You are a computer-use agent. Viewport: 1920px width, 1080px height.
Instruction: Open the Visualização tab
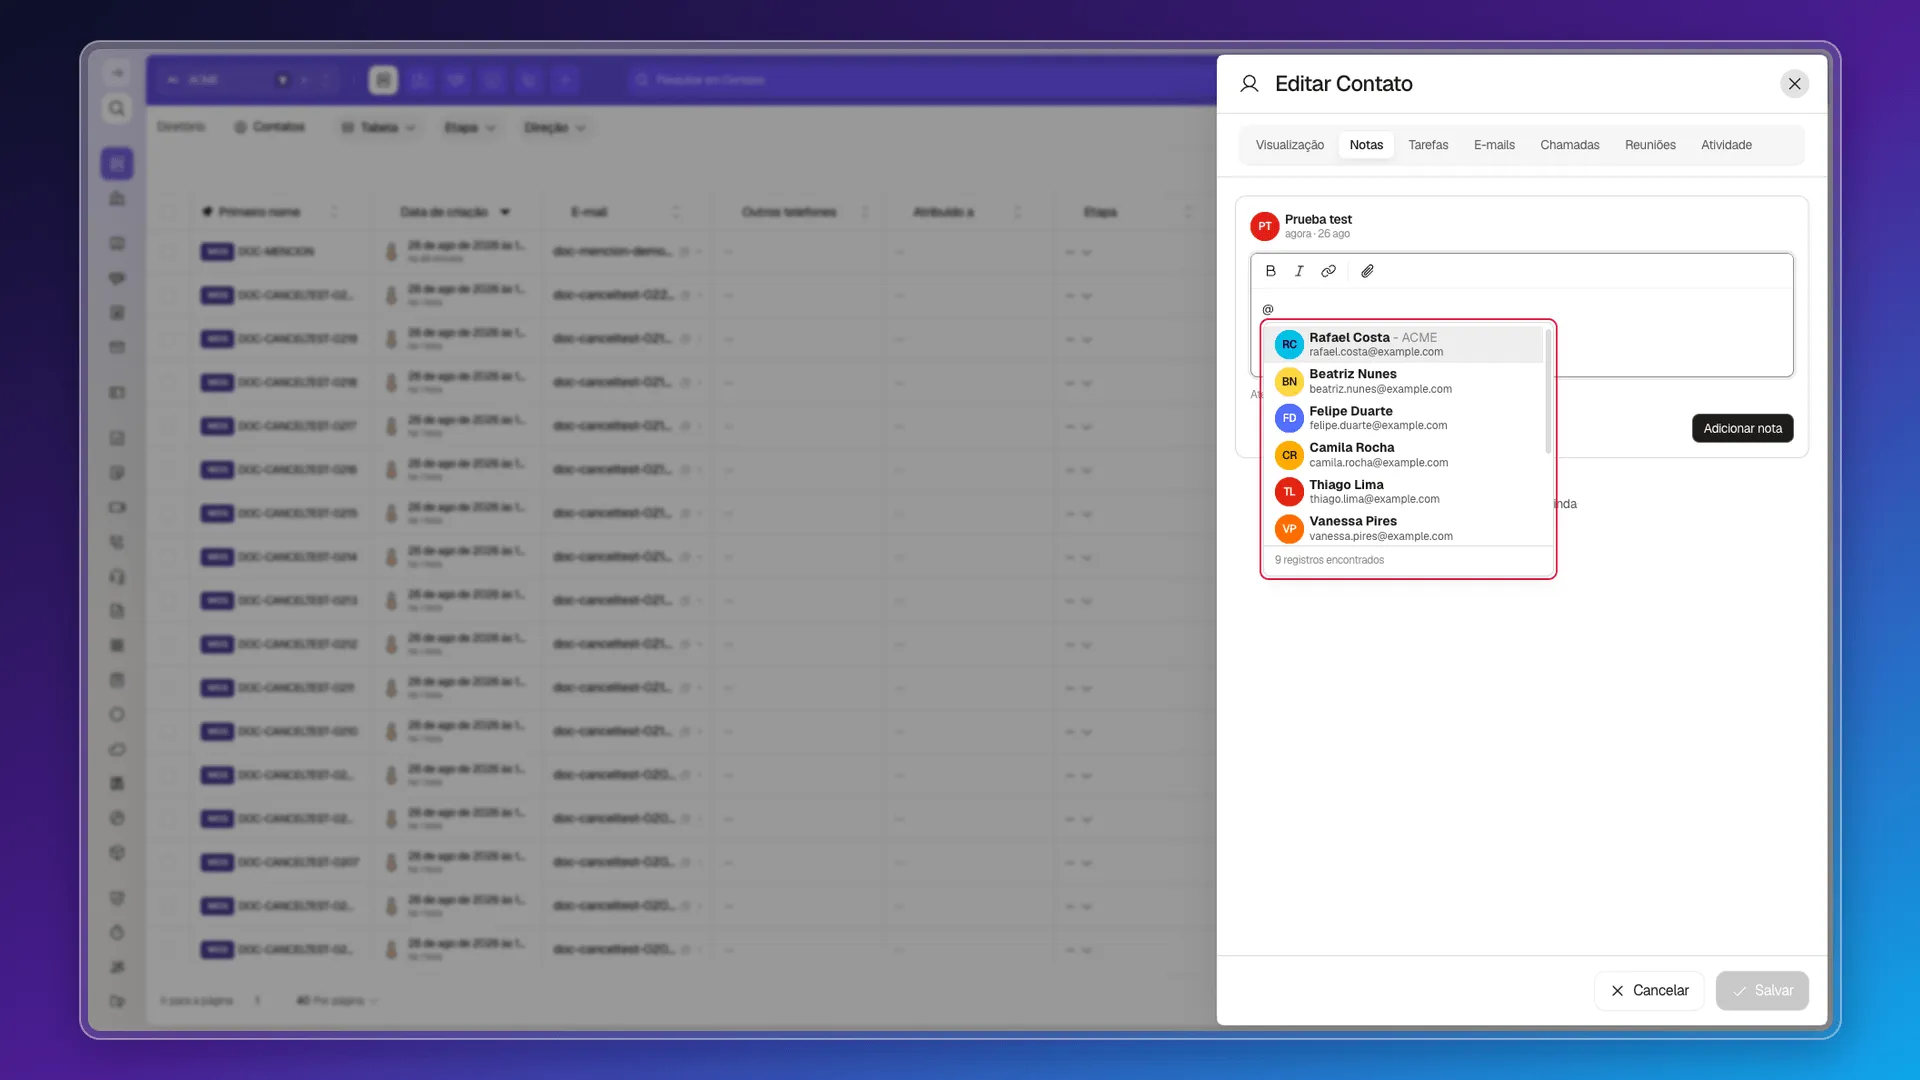pyautogui.click(x=1289, y=145)
